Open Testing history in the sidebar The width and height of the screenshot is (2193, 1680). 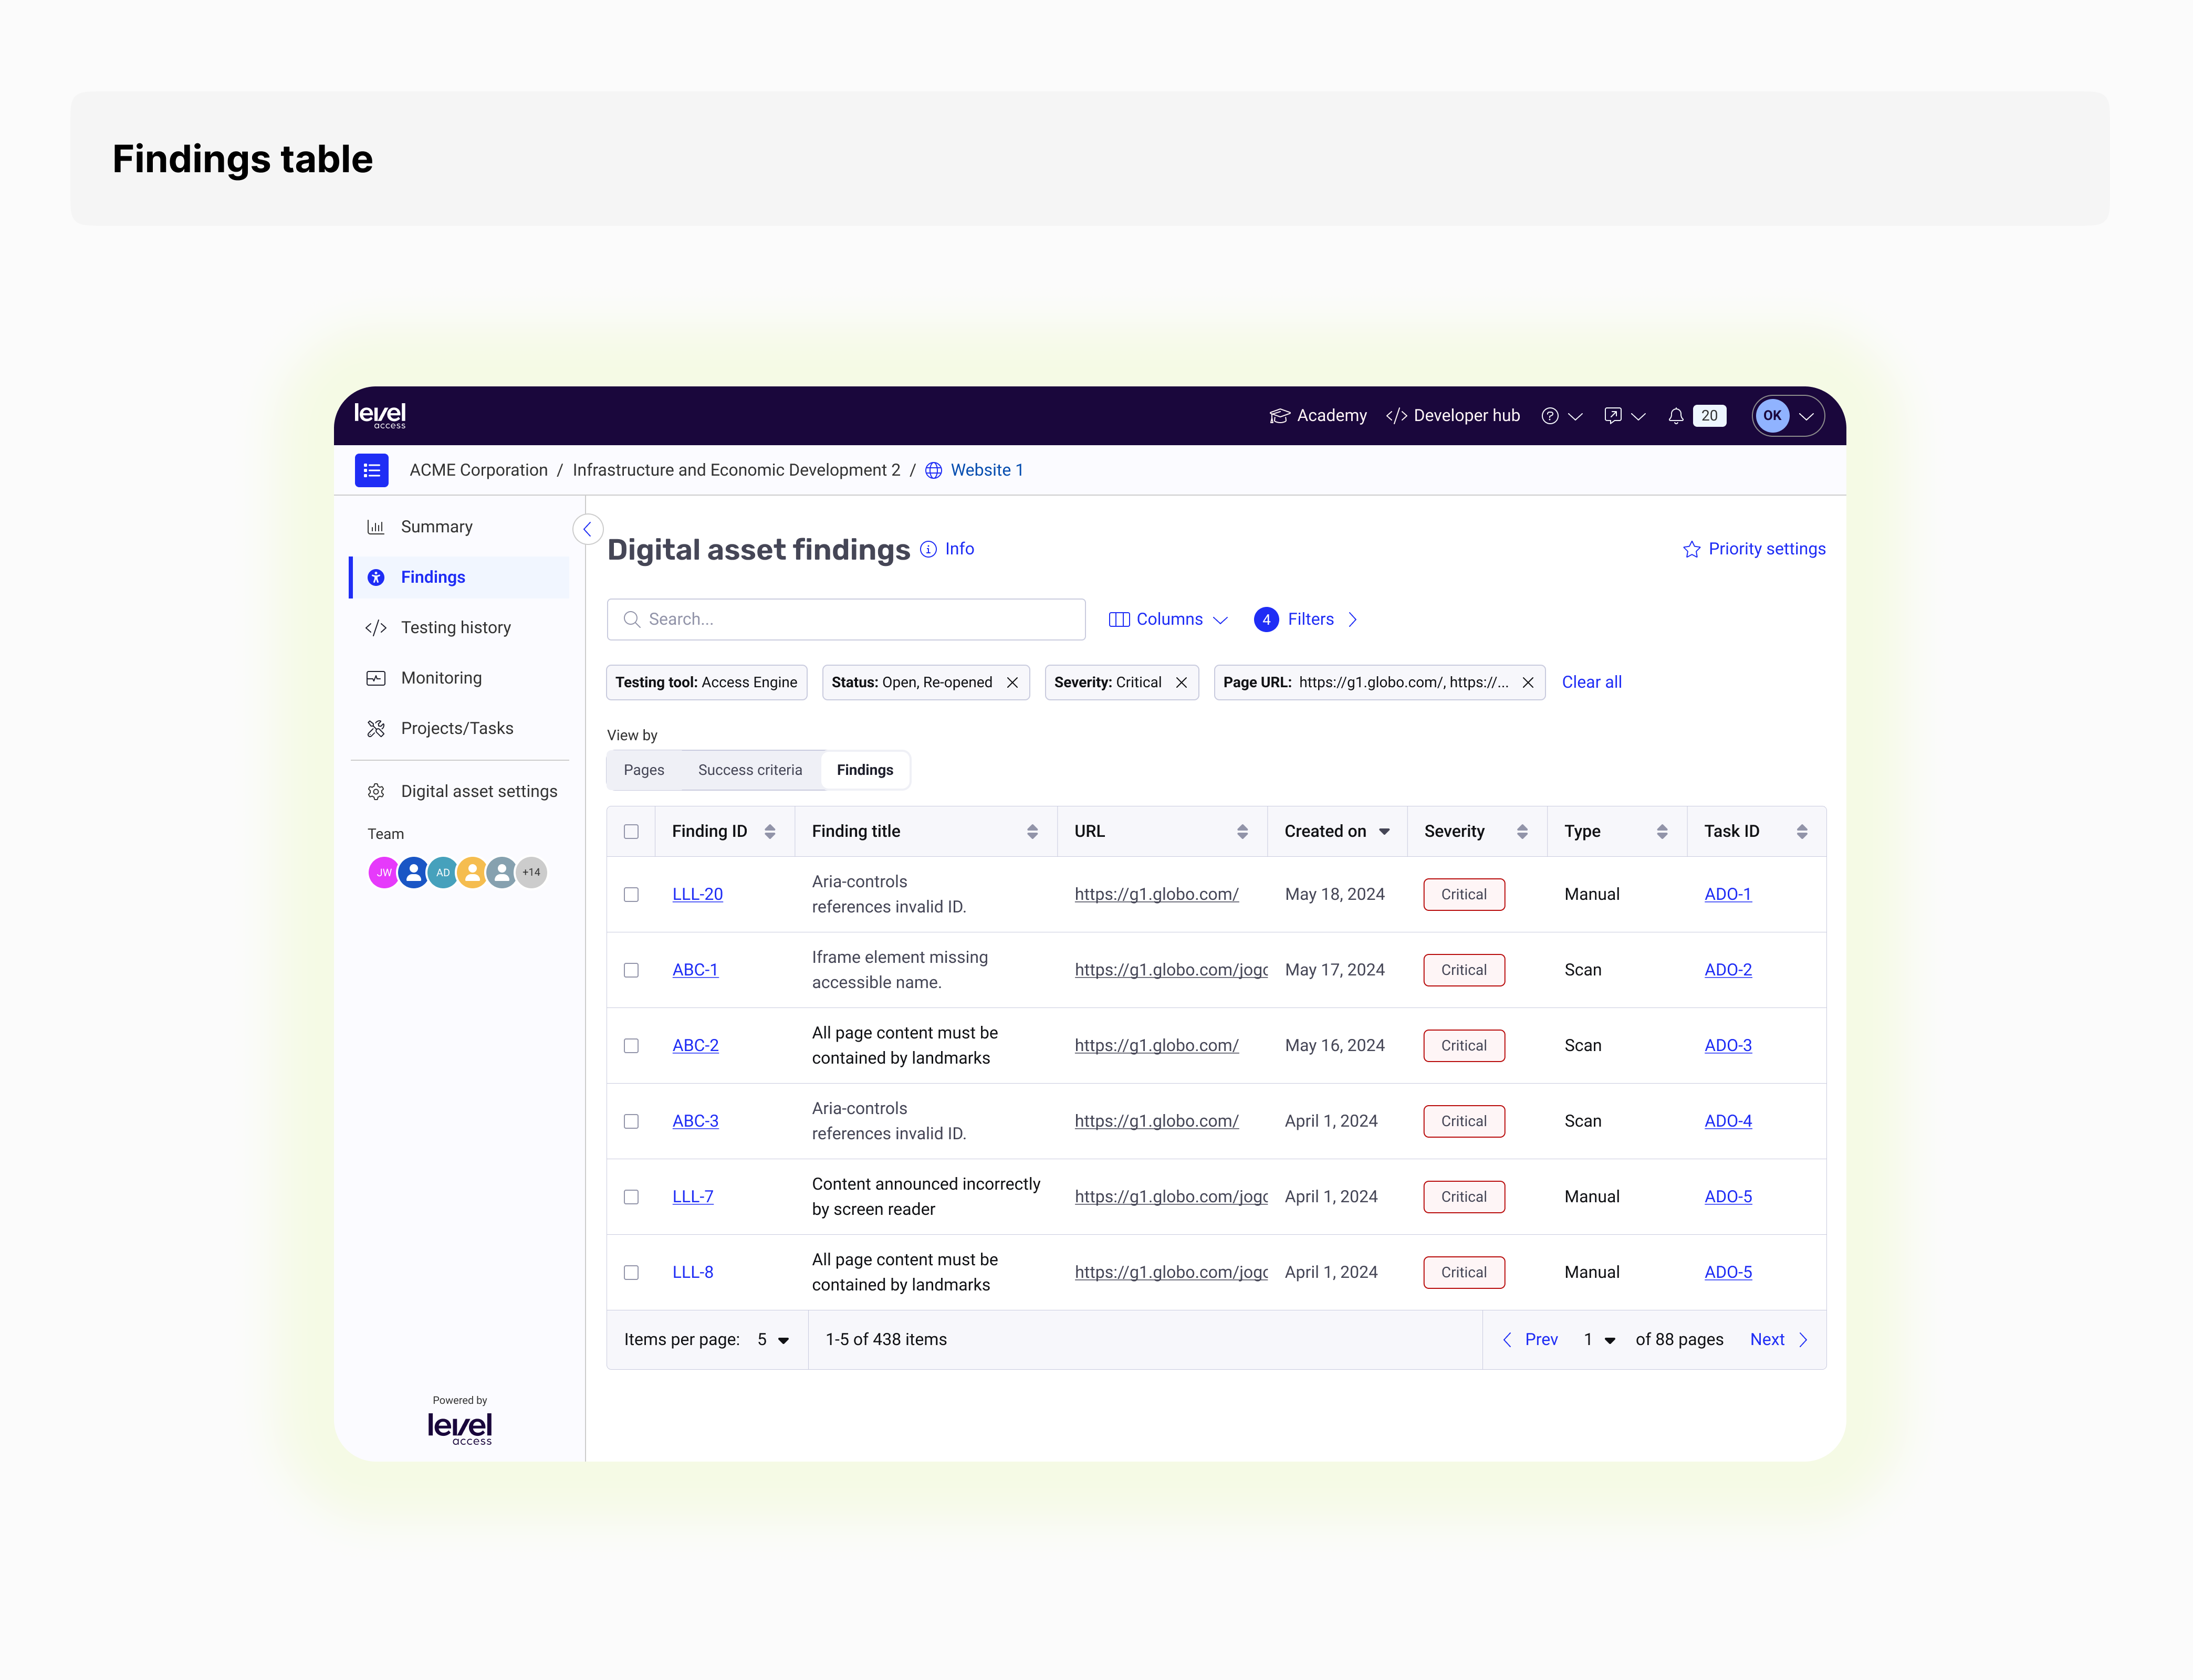[x=455, y=627]
